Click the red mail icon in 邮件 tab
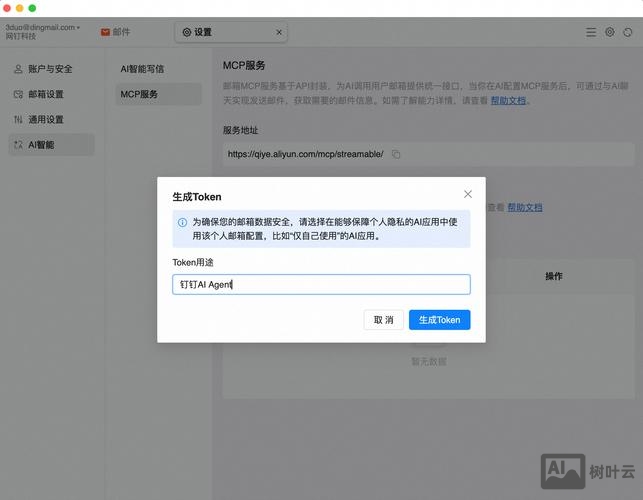This screenshot has height=500, width=643. (x=105, y=32)
